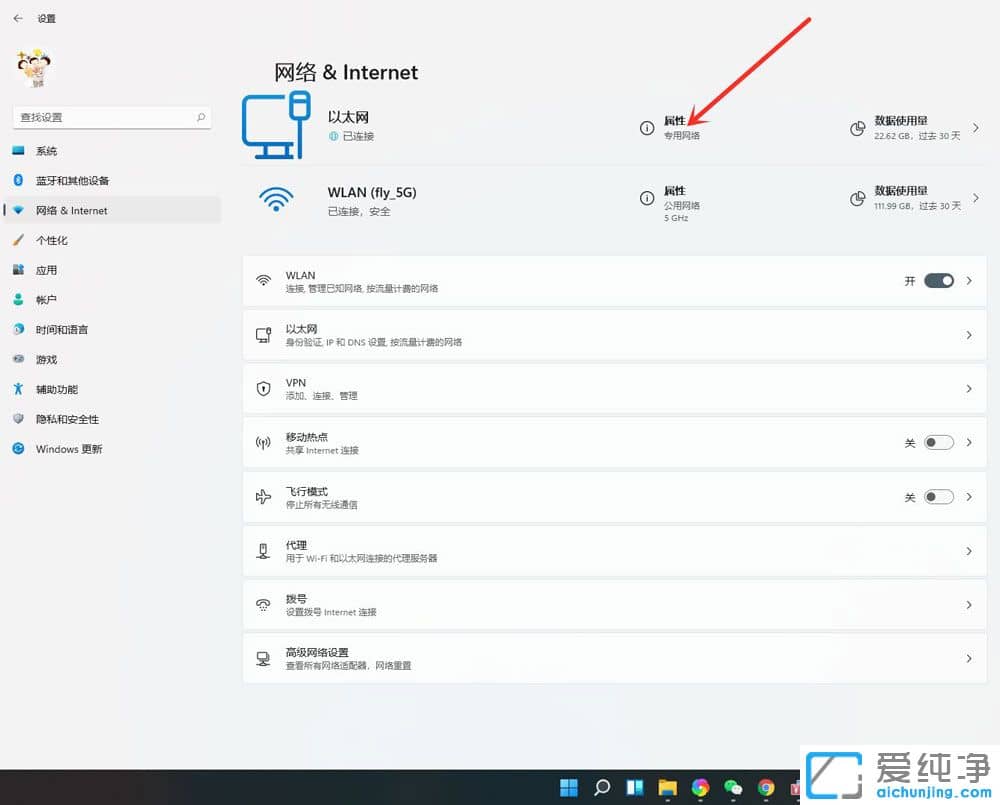
Task: Open the 系统 settings category
Action: pyautogui.click(x=112, y=151)
